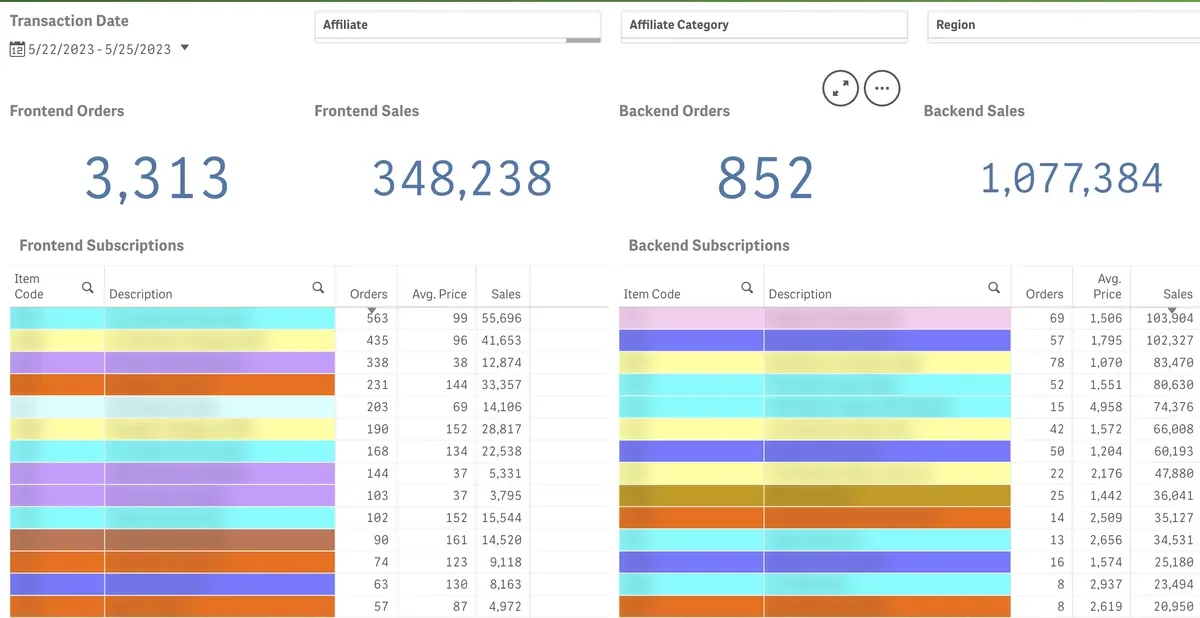
Task: Click Frontend orders cell 203
Action: (376, 406)
